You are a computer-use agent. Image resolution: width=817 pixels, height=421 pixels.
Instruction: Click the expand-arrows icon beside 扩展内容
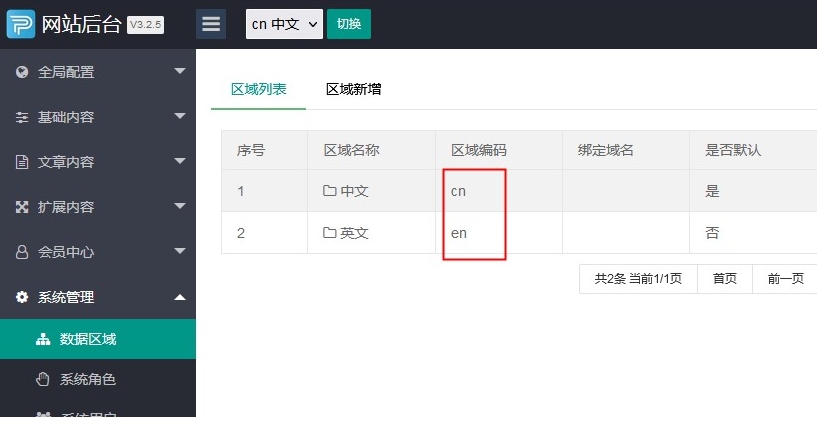coord(22,207)
